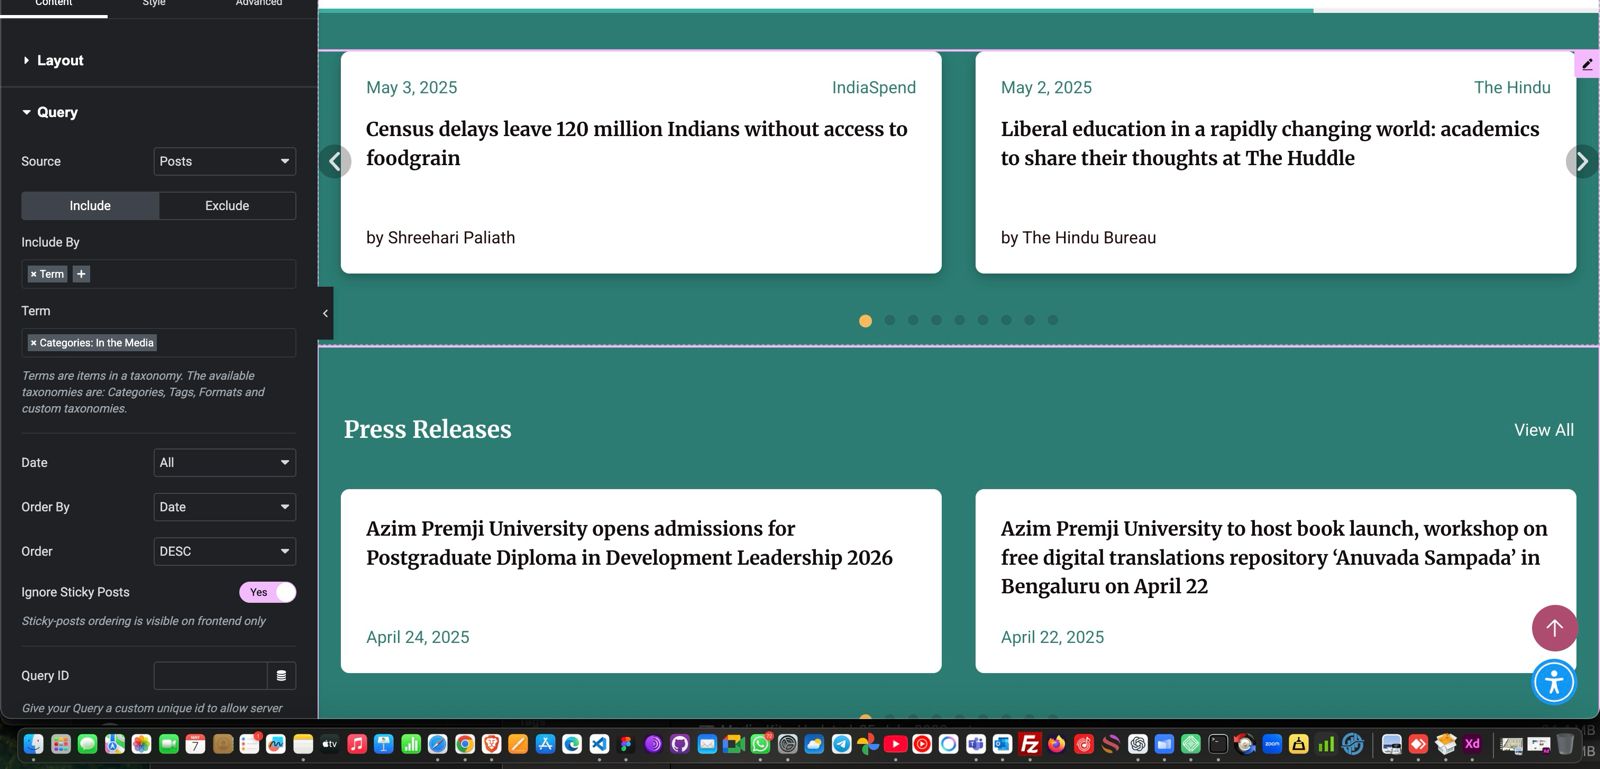Click into the Query ID text field

tap(210, 676)
